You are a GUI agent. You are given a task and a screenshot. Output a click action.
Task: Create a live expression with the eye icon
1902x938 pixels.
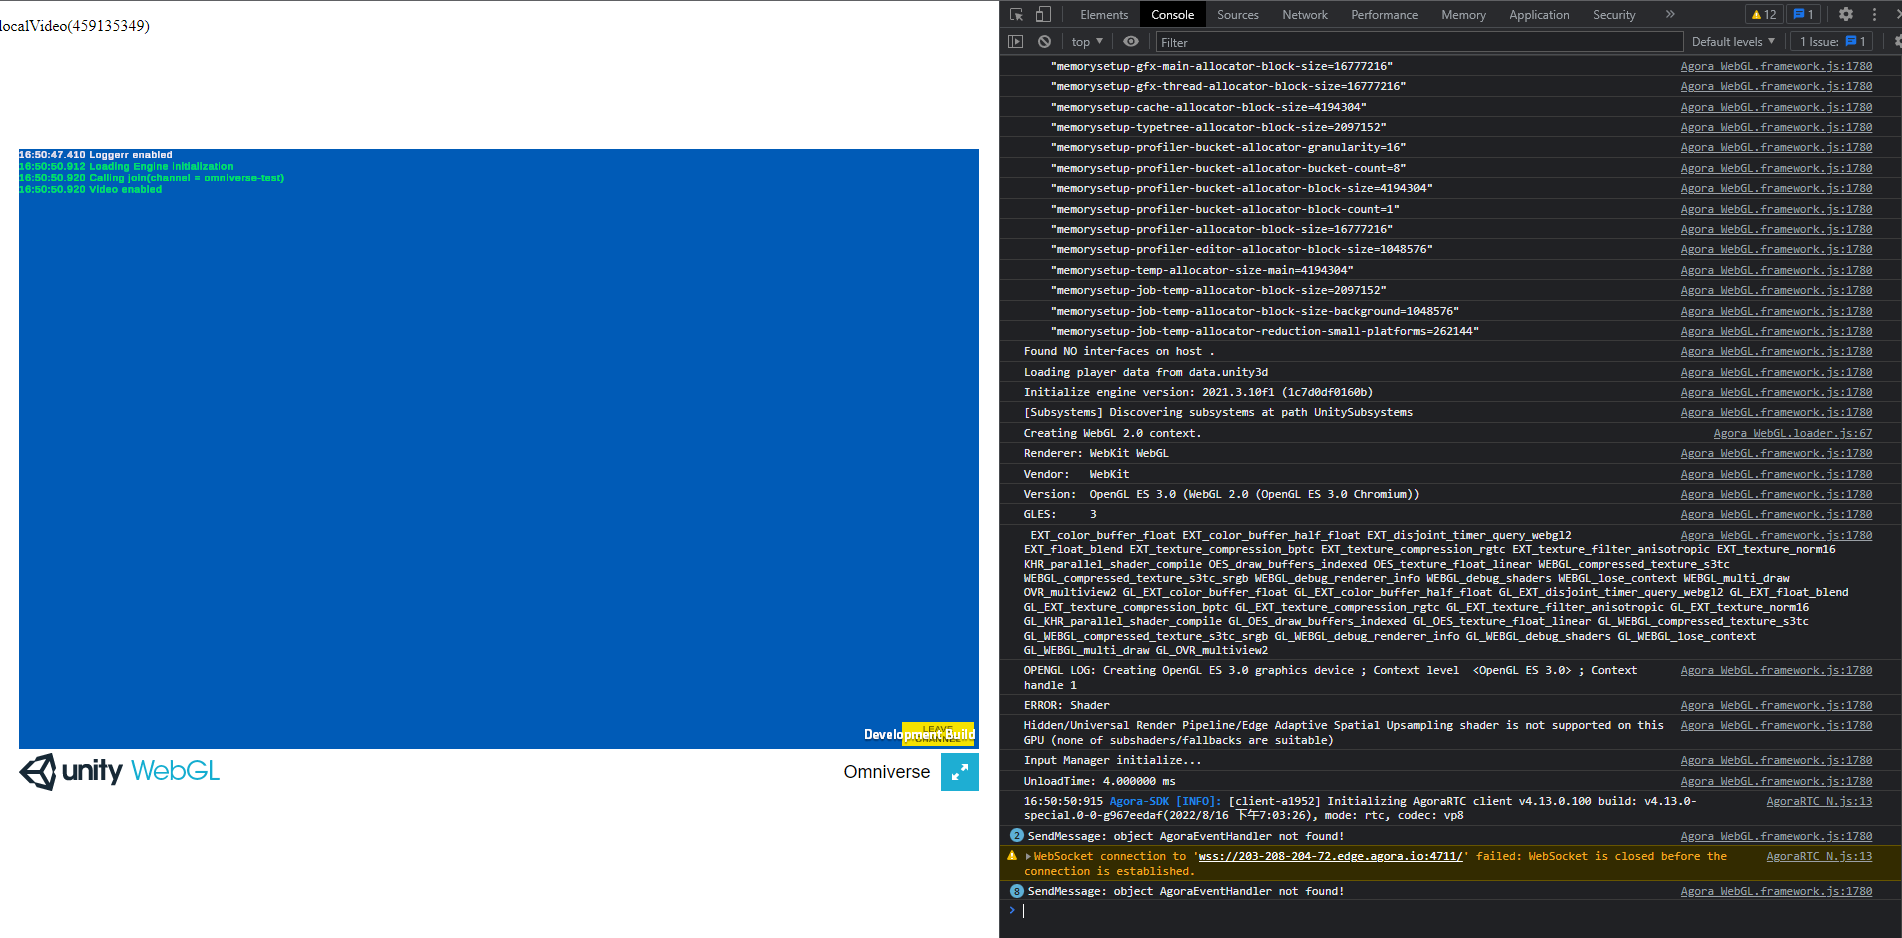coord(1131,41)
